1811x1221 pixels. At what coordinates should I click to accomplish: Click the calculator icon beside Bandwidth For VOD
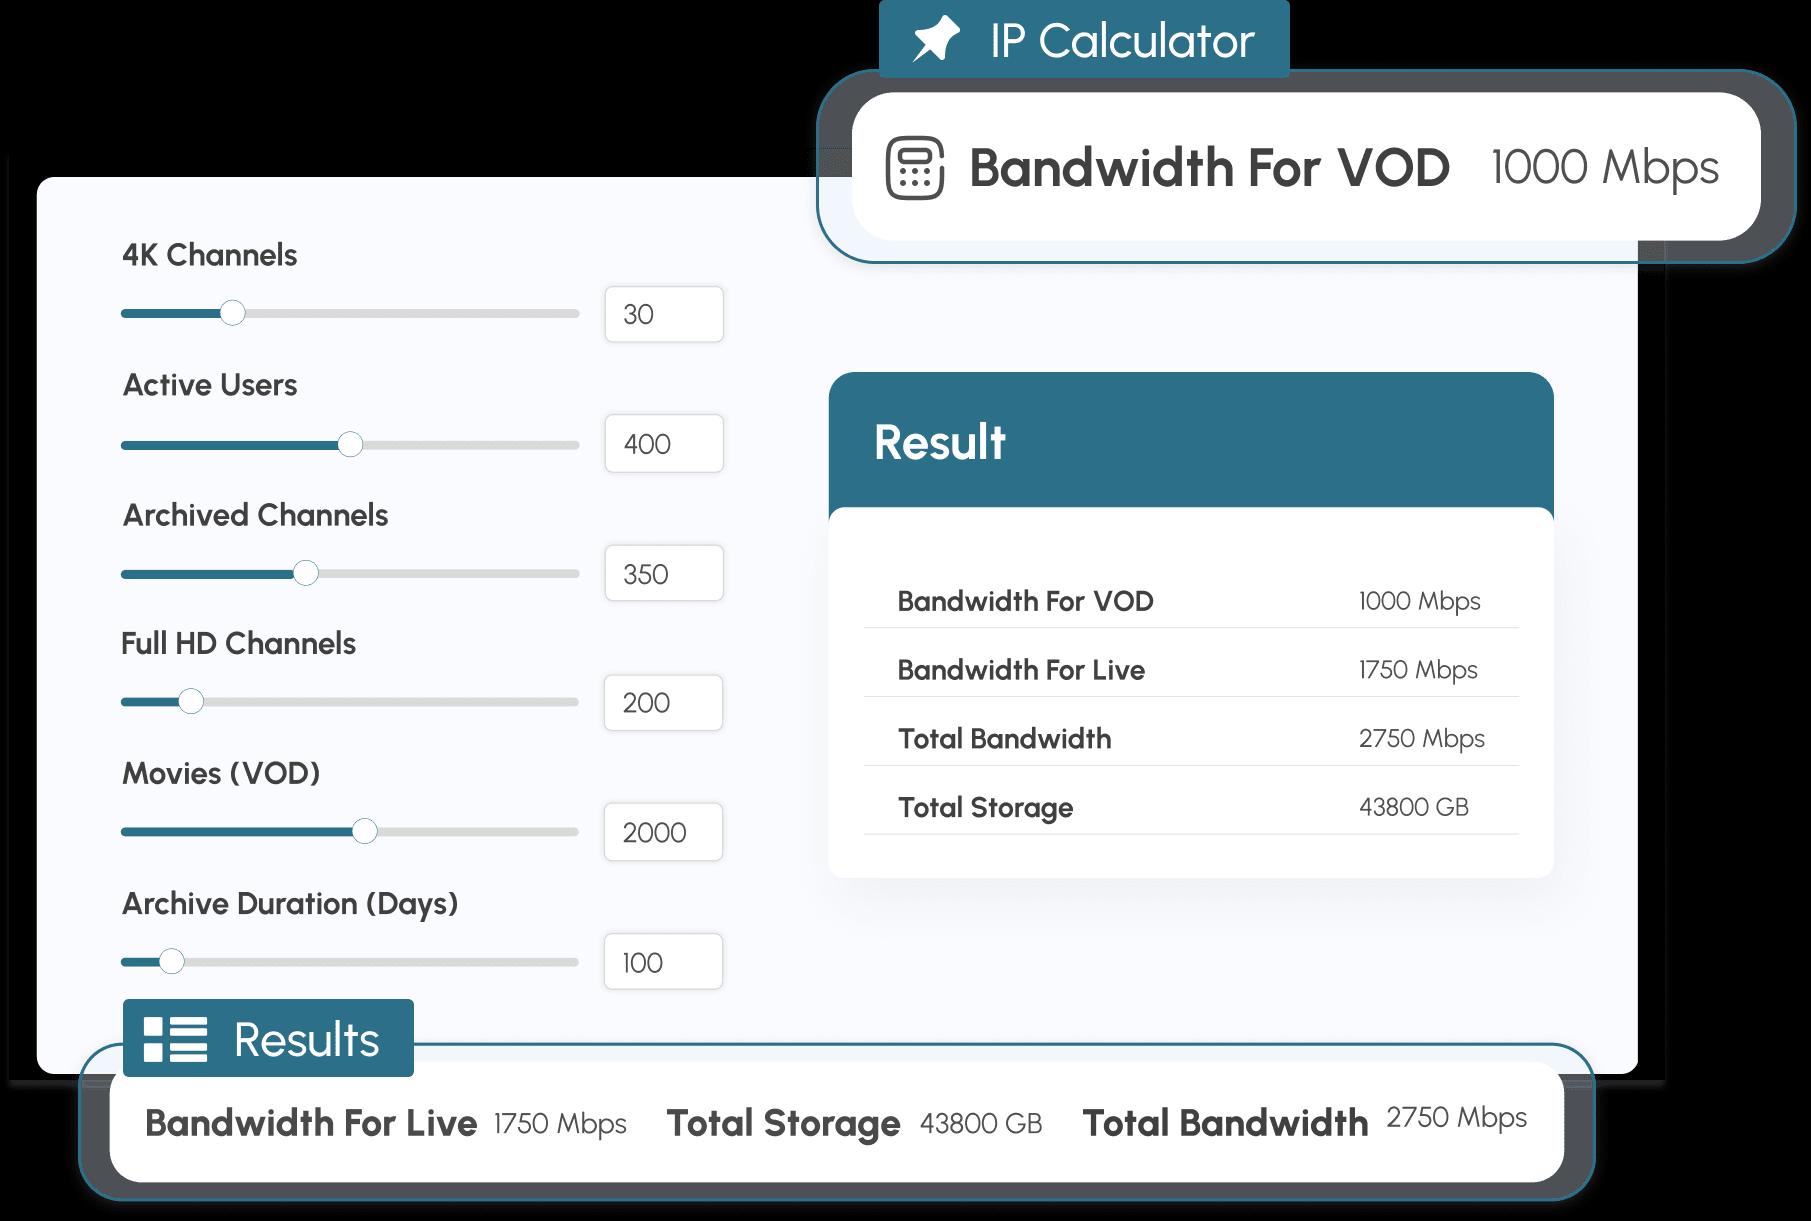click(914, 168)
